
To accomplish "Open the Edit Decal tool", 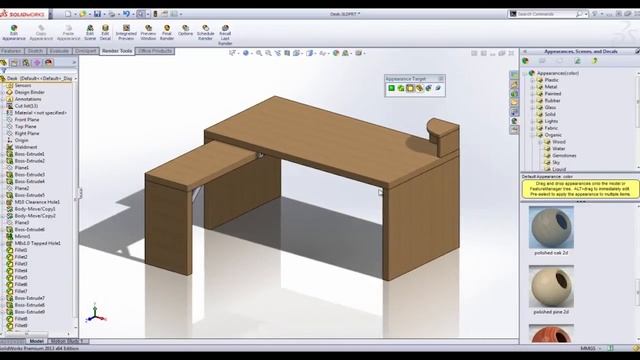I will 105,33.
